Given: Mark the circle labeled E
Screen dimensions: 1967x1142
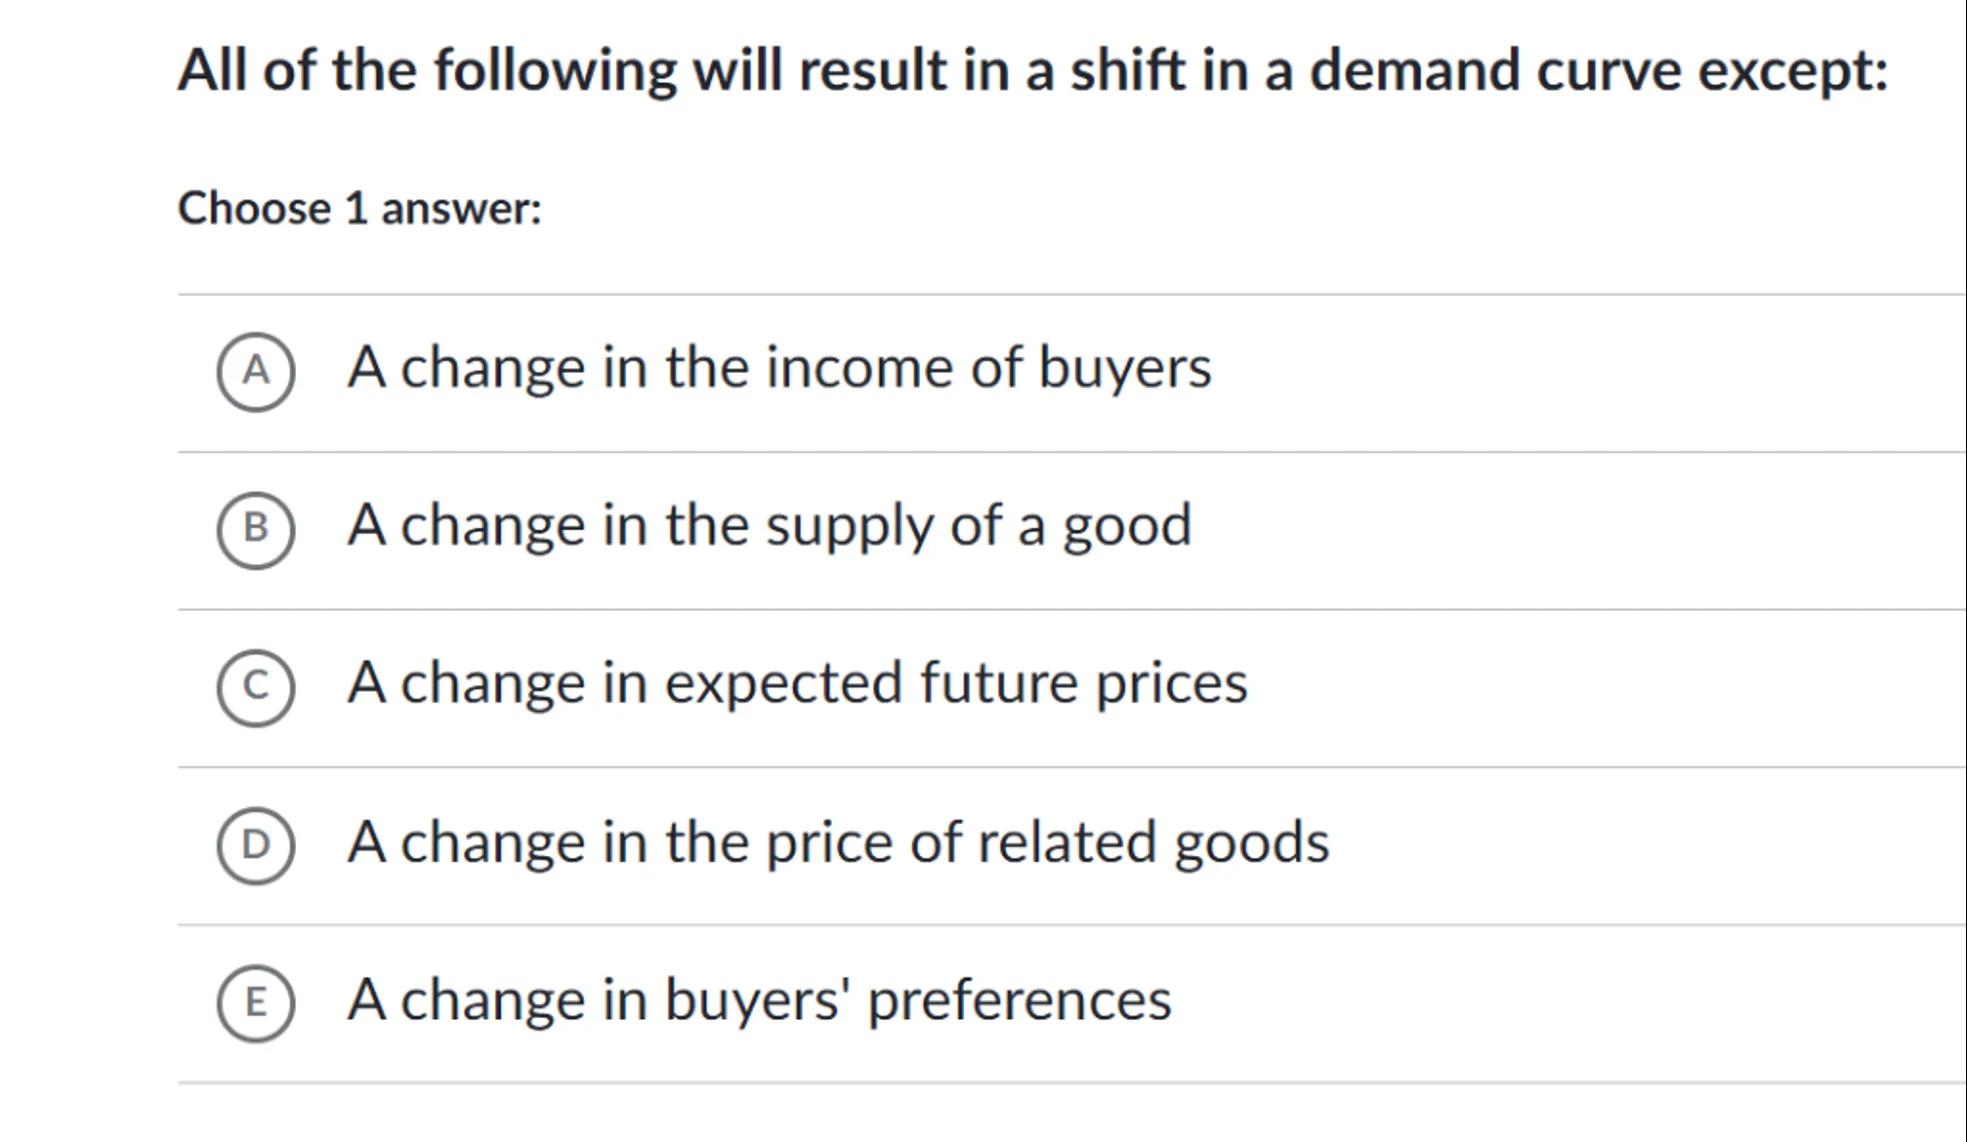Looking at the screenshot, I should [256, 1003].
